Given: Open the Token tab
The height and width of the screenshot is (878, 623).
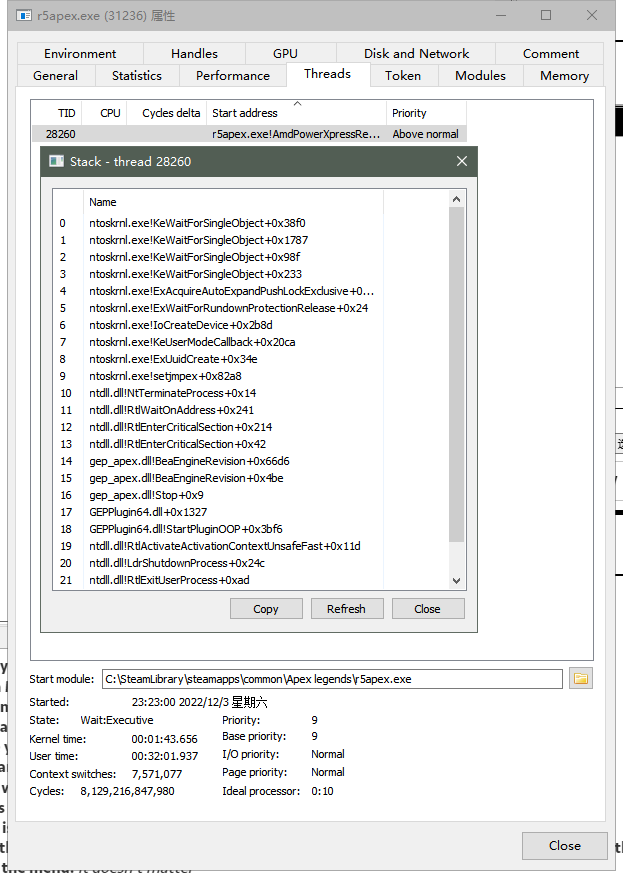Looking at the screenshot, I should pyautogui.click(x=403, y=76).
